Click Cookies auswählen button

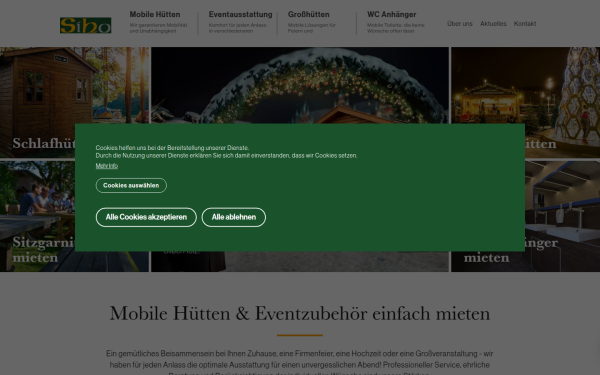pyautogui.click(x=131, y=186)
